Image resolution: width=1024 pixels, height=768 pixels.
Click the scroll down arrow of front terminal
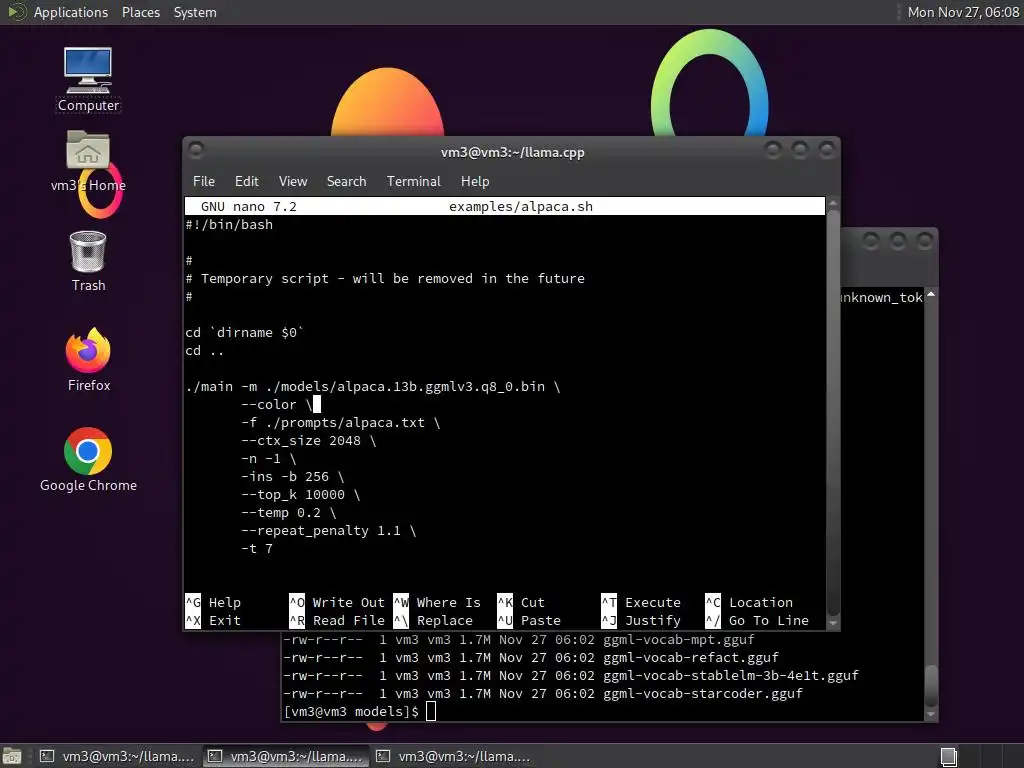pyautogui.click(x=833, y=623)
